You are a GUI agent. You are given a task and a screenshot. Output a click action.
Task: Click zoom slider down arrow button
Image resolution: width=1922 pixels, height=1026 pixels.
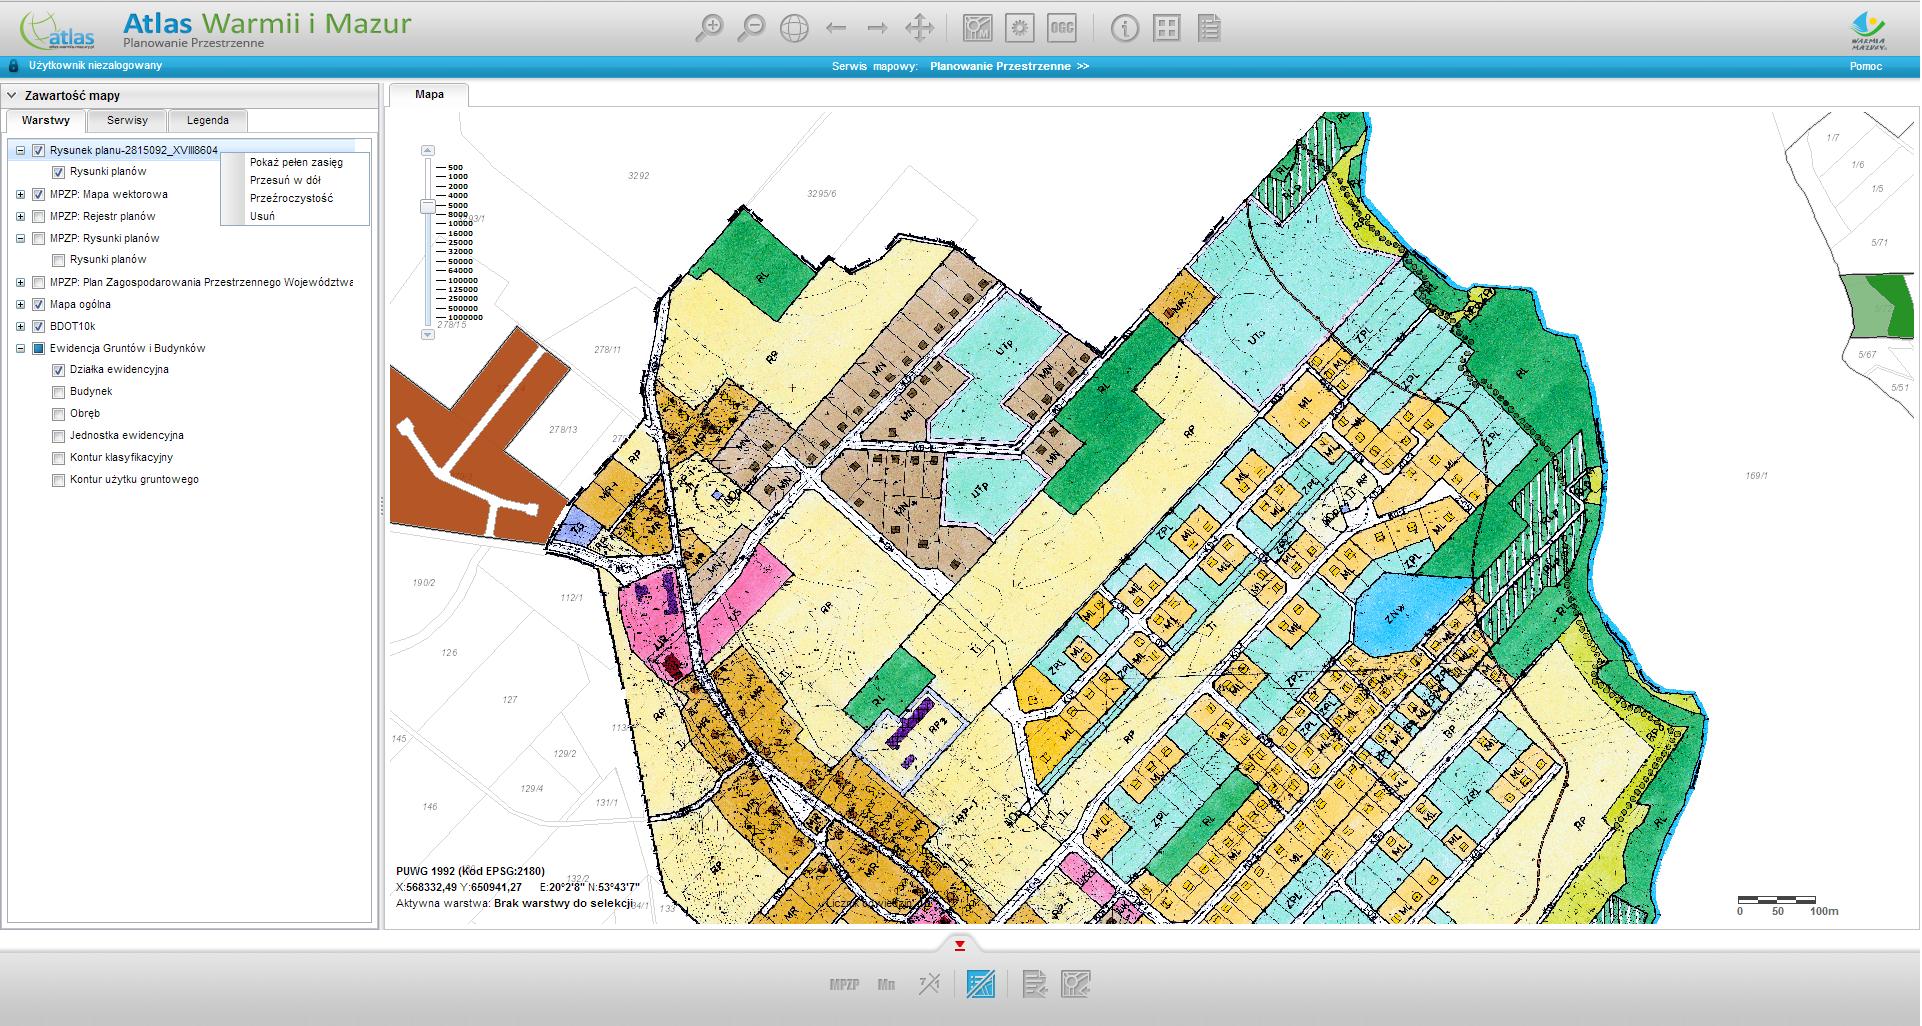(x=428, y=335)
